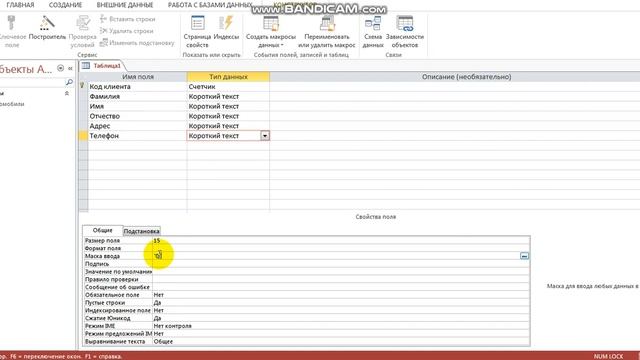The width and height of the screenshot is (640, 360).
Task: Click the Счетчик data type cell
Action: [228, 87]
